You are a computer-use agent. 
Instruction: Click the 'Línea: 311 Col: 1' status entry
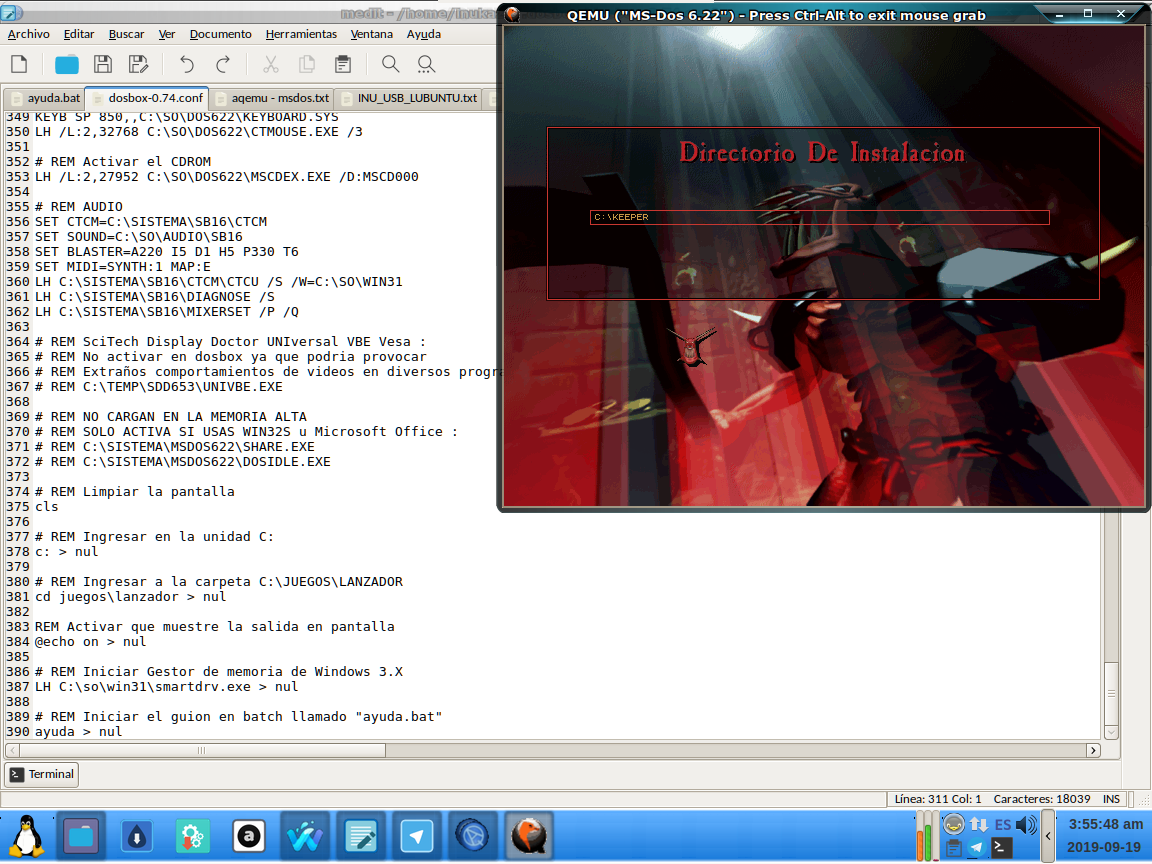(937, 799)
